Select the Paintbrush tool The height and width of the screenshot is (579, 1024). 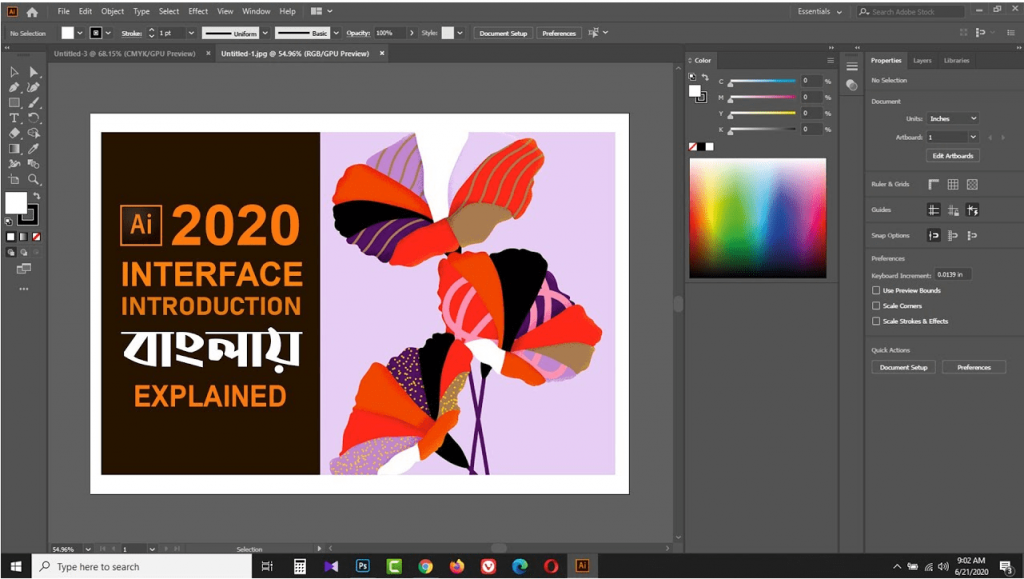coord(33,102)
